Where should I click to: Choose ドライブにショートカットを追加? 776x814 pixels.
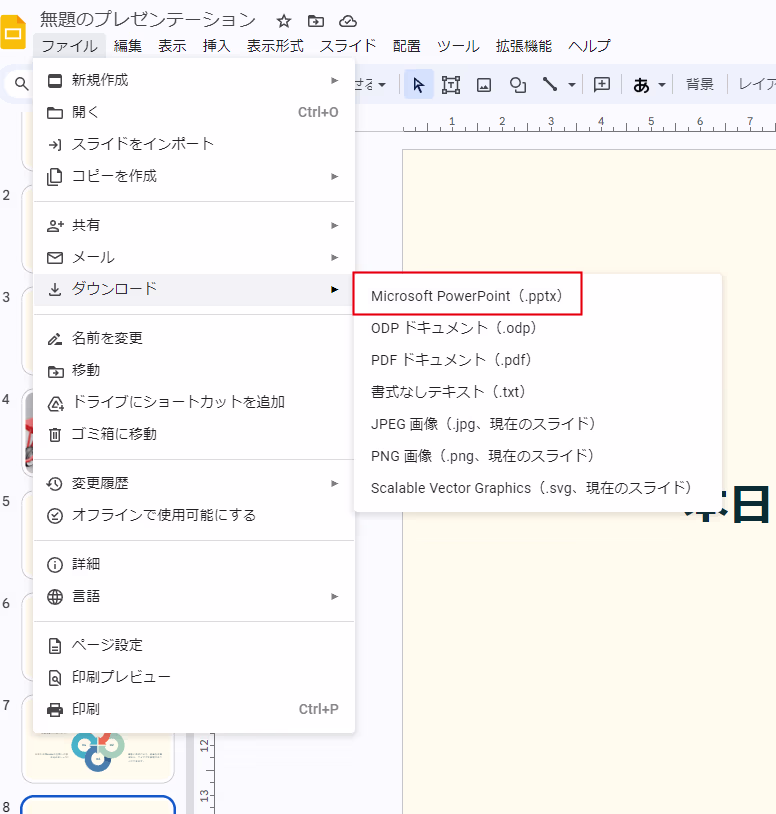pyautogui.click(x=194, y=402)
